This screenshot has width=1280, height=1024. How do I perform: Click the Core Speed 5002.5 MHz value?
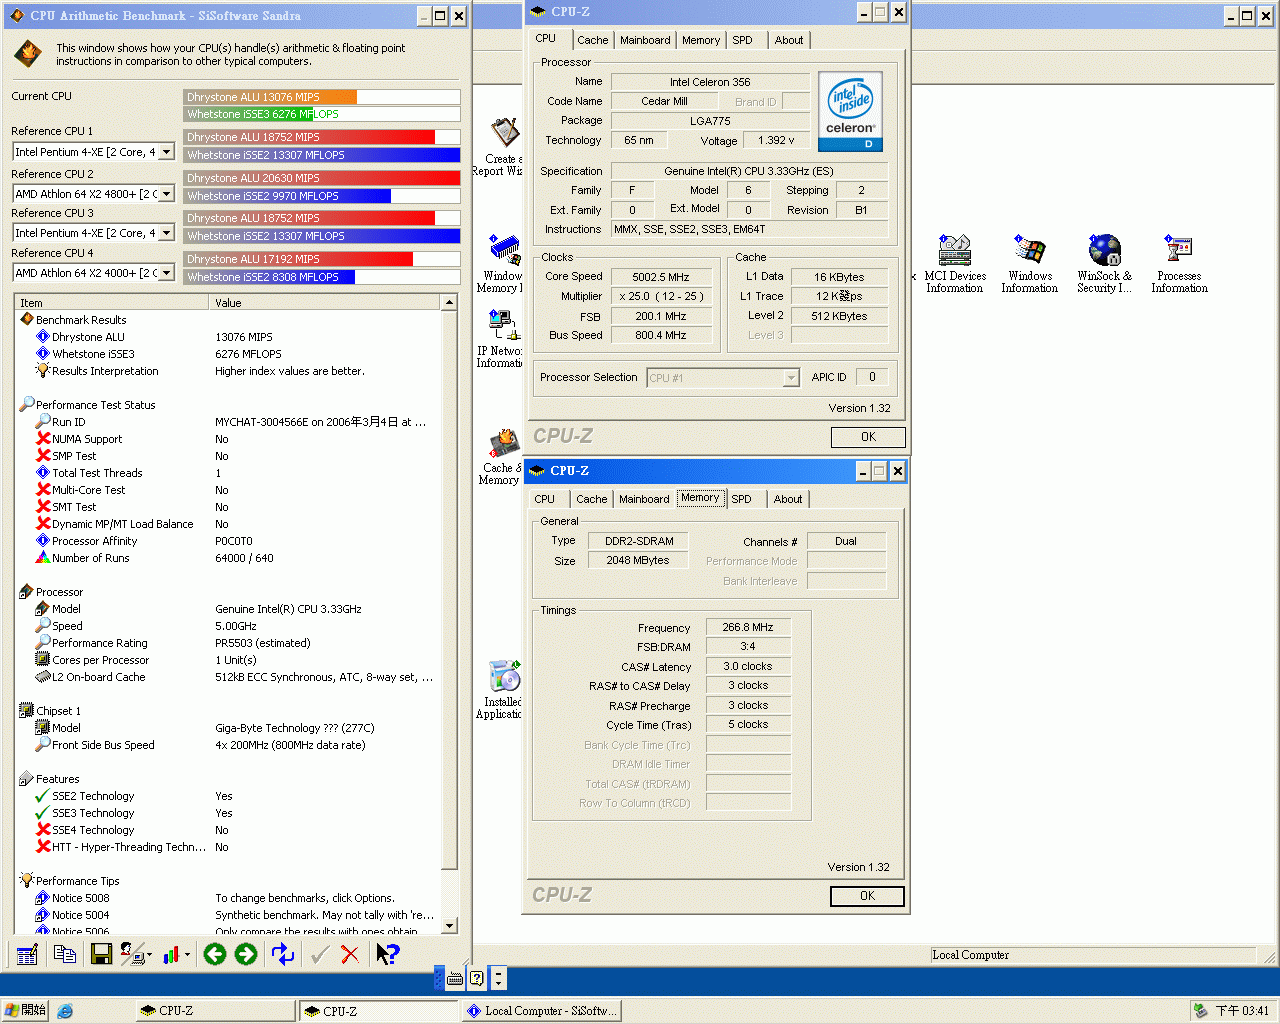point(661,277)
